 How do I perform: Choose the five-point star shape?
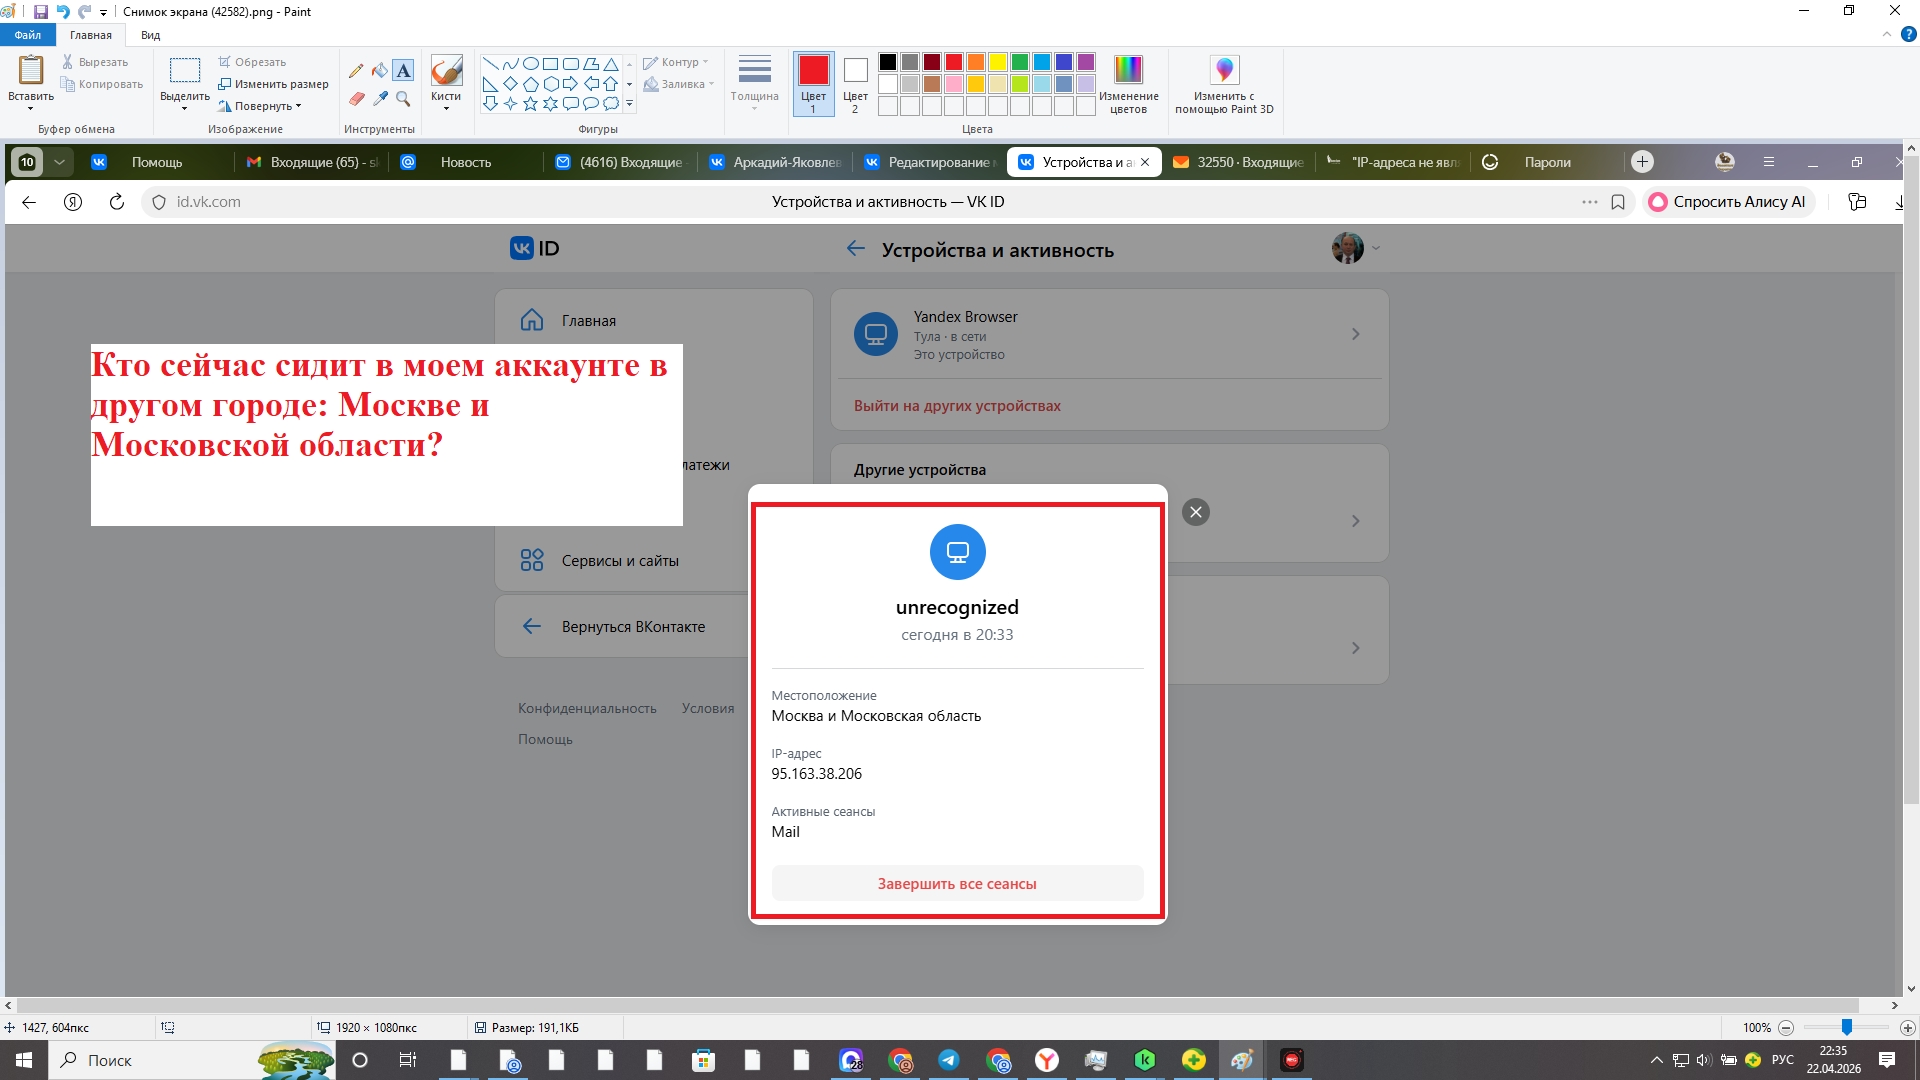530,104
